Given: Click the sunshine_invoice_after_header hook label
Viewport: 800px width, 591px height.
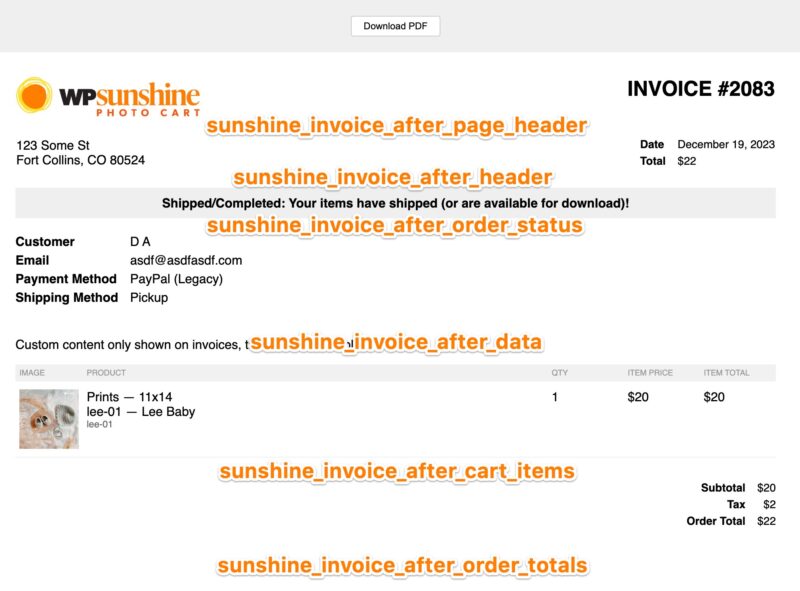Looking at the screenshot, I should 392,177.
